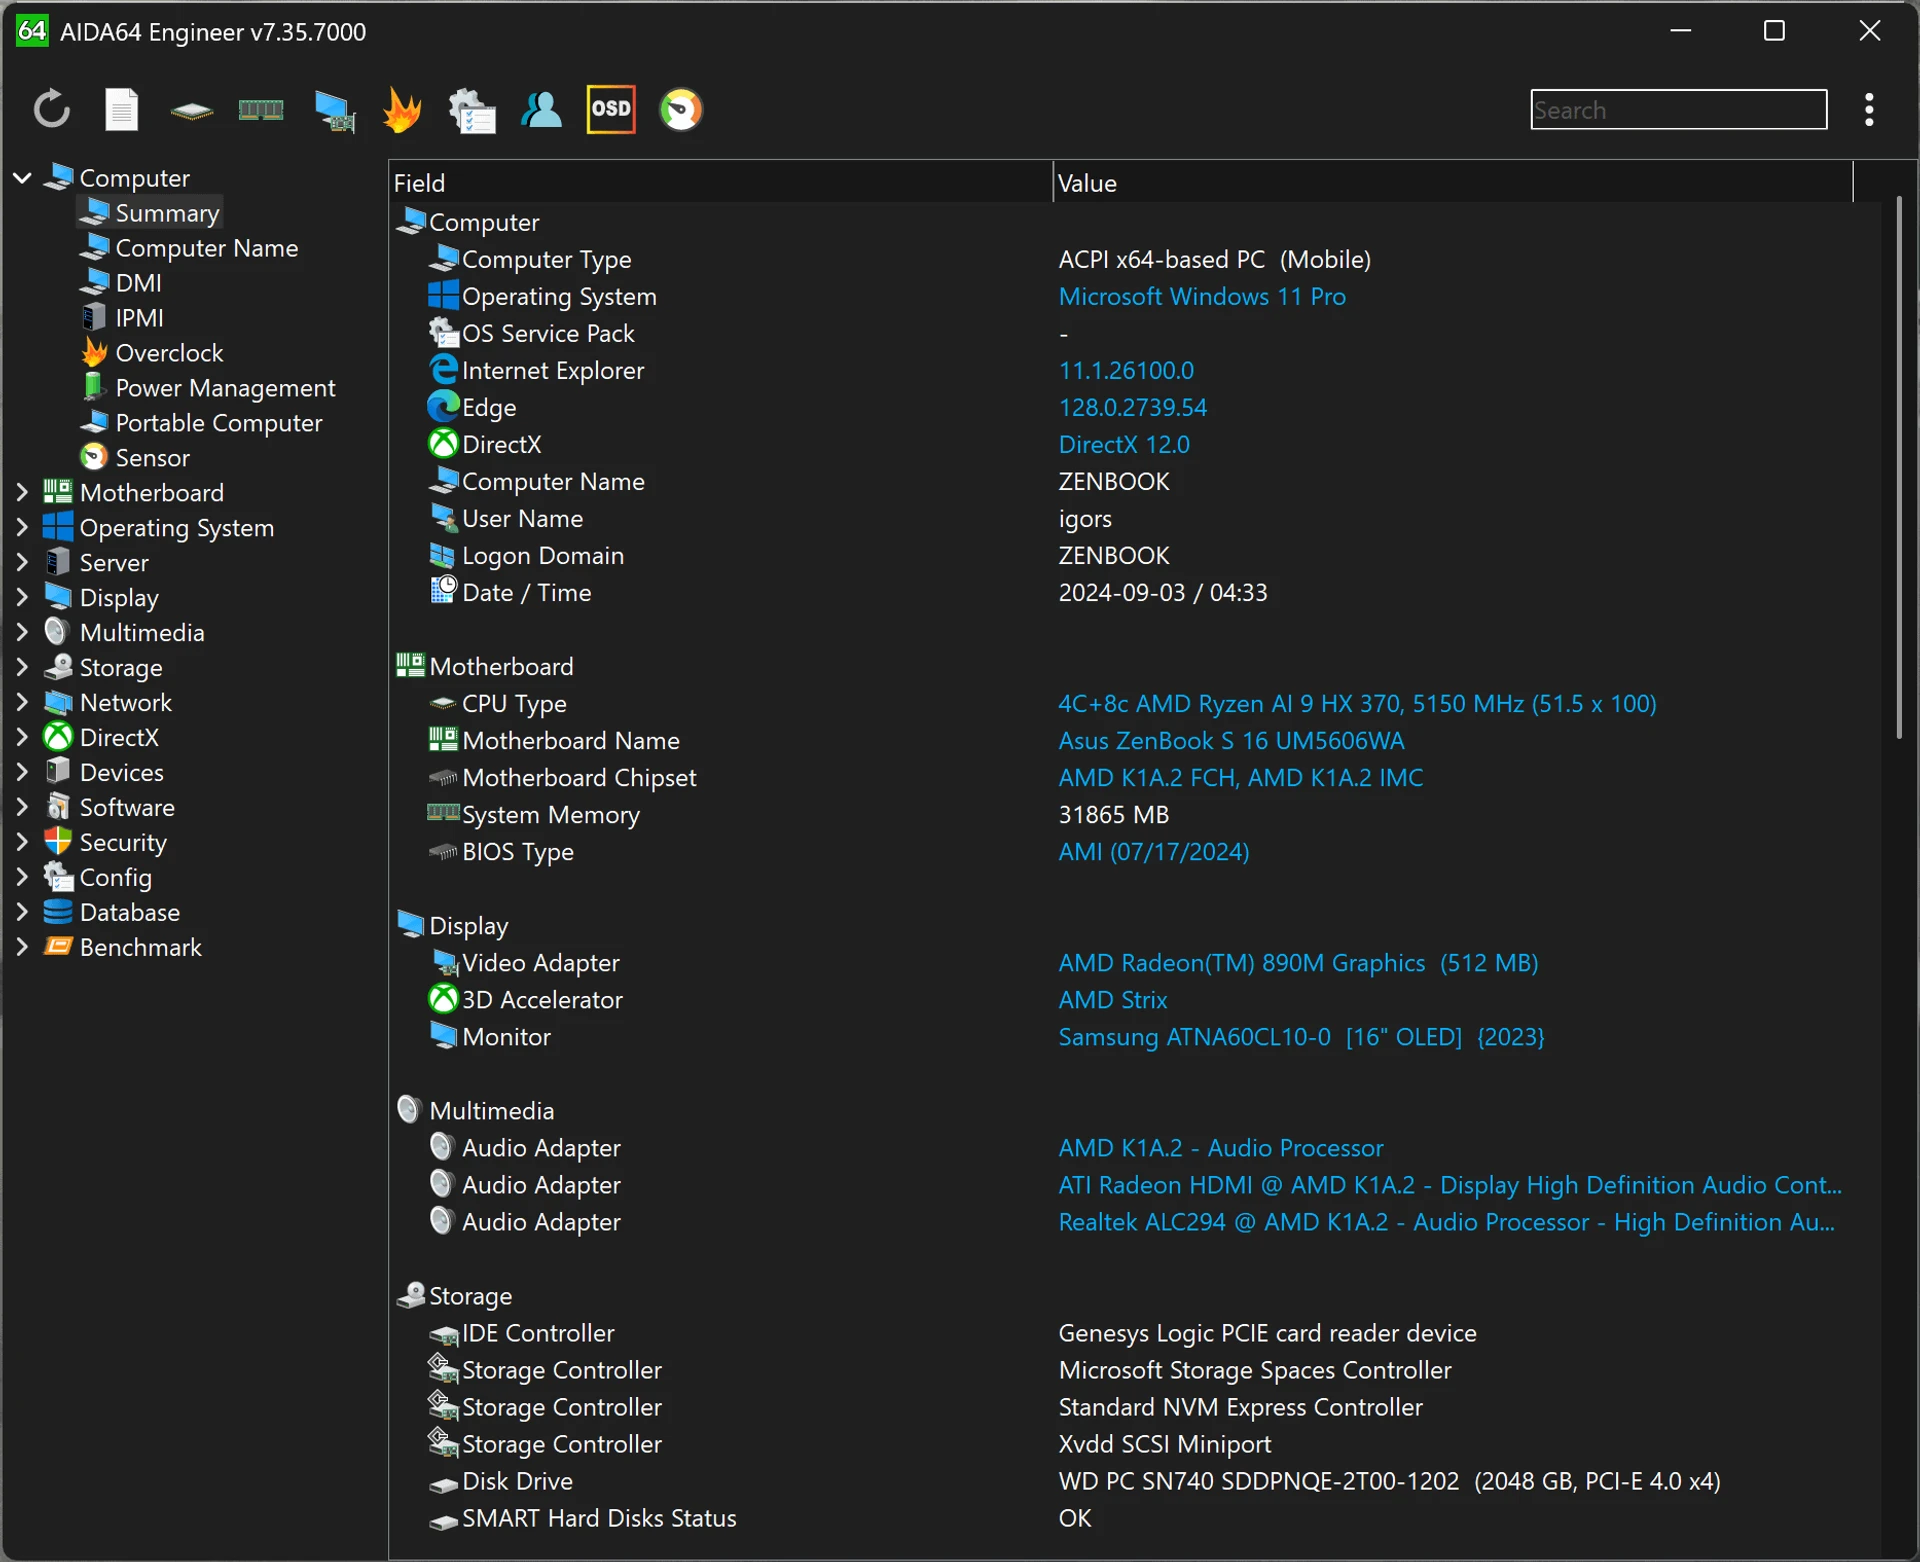This screenshot has width=1920, height=1562.
Task: Click the ATI Radeon HDMI audio link
Action: click(x=1450, y=1185)
